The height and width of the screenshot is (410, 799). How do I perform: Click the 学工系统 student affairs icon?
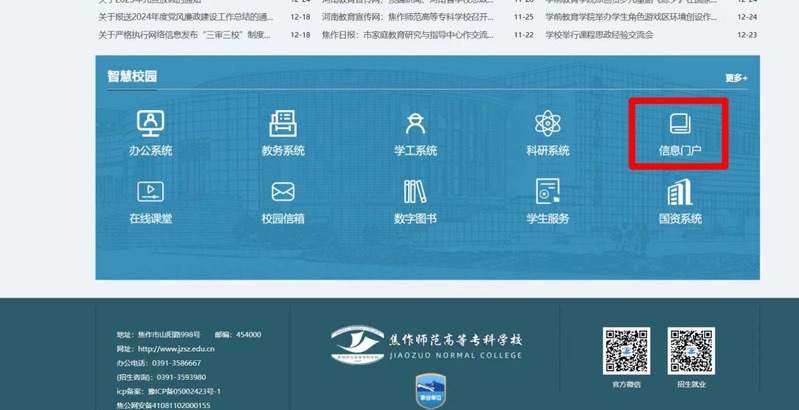415,133
